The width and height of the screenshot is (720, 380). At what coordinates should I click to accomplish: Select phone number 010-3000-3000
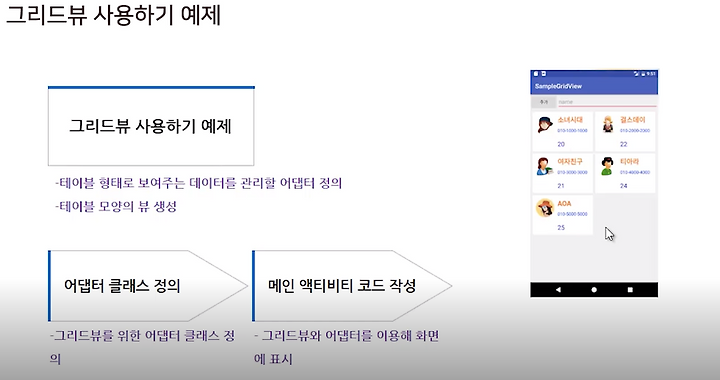point(572,173)
